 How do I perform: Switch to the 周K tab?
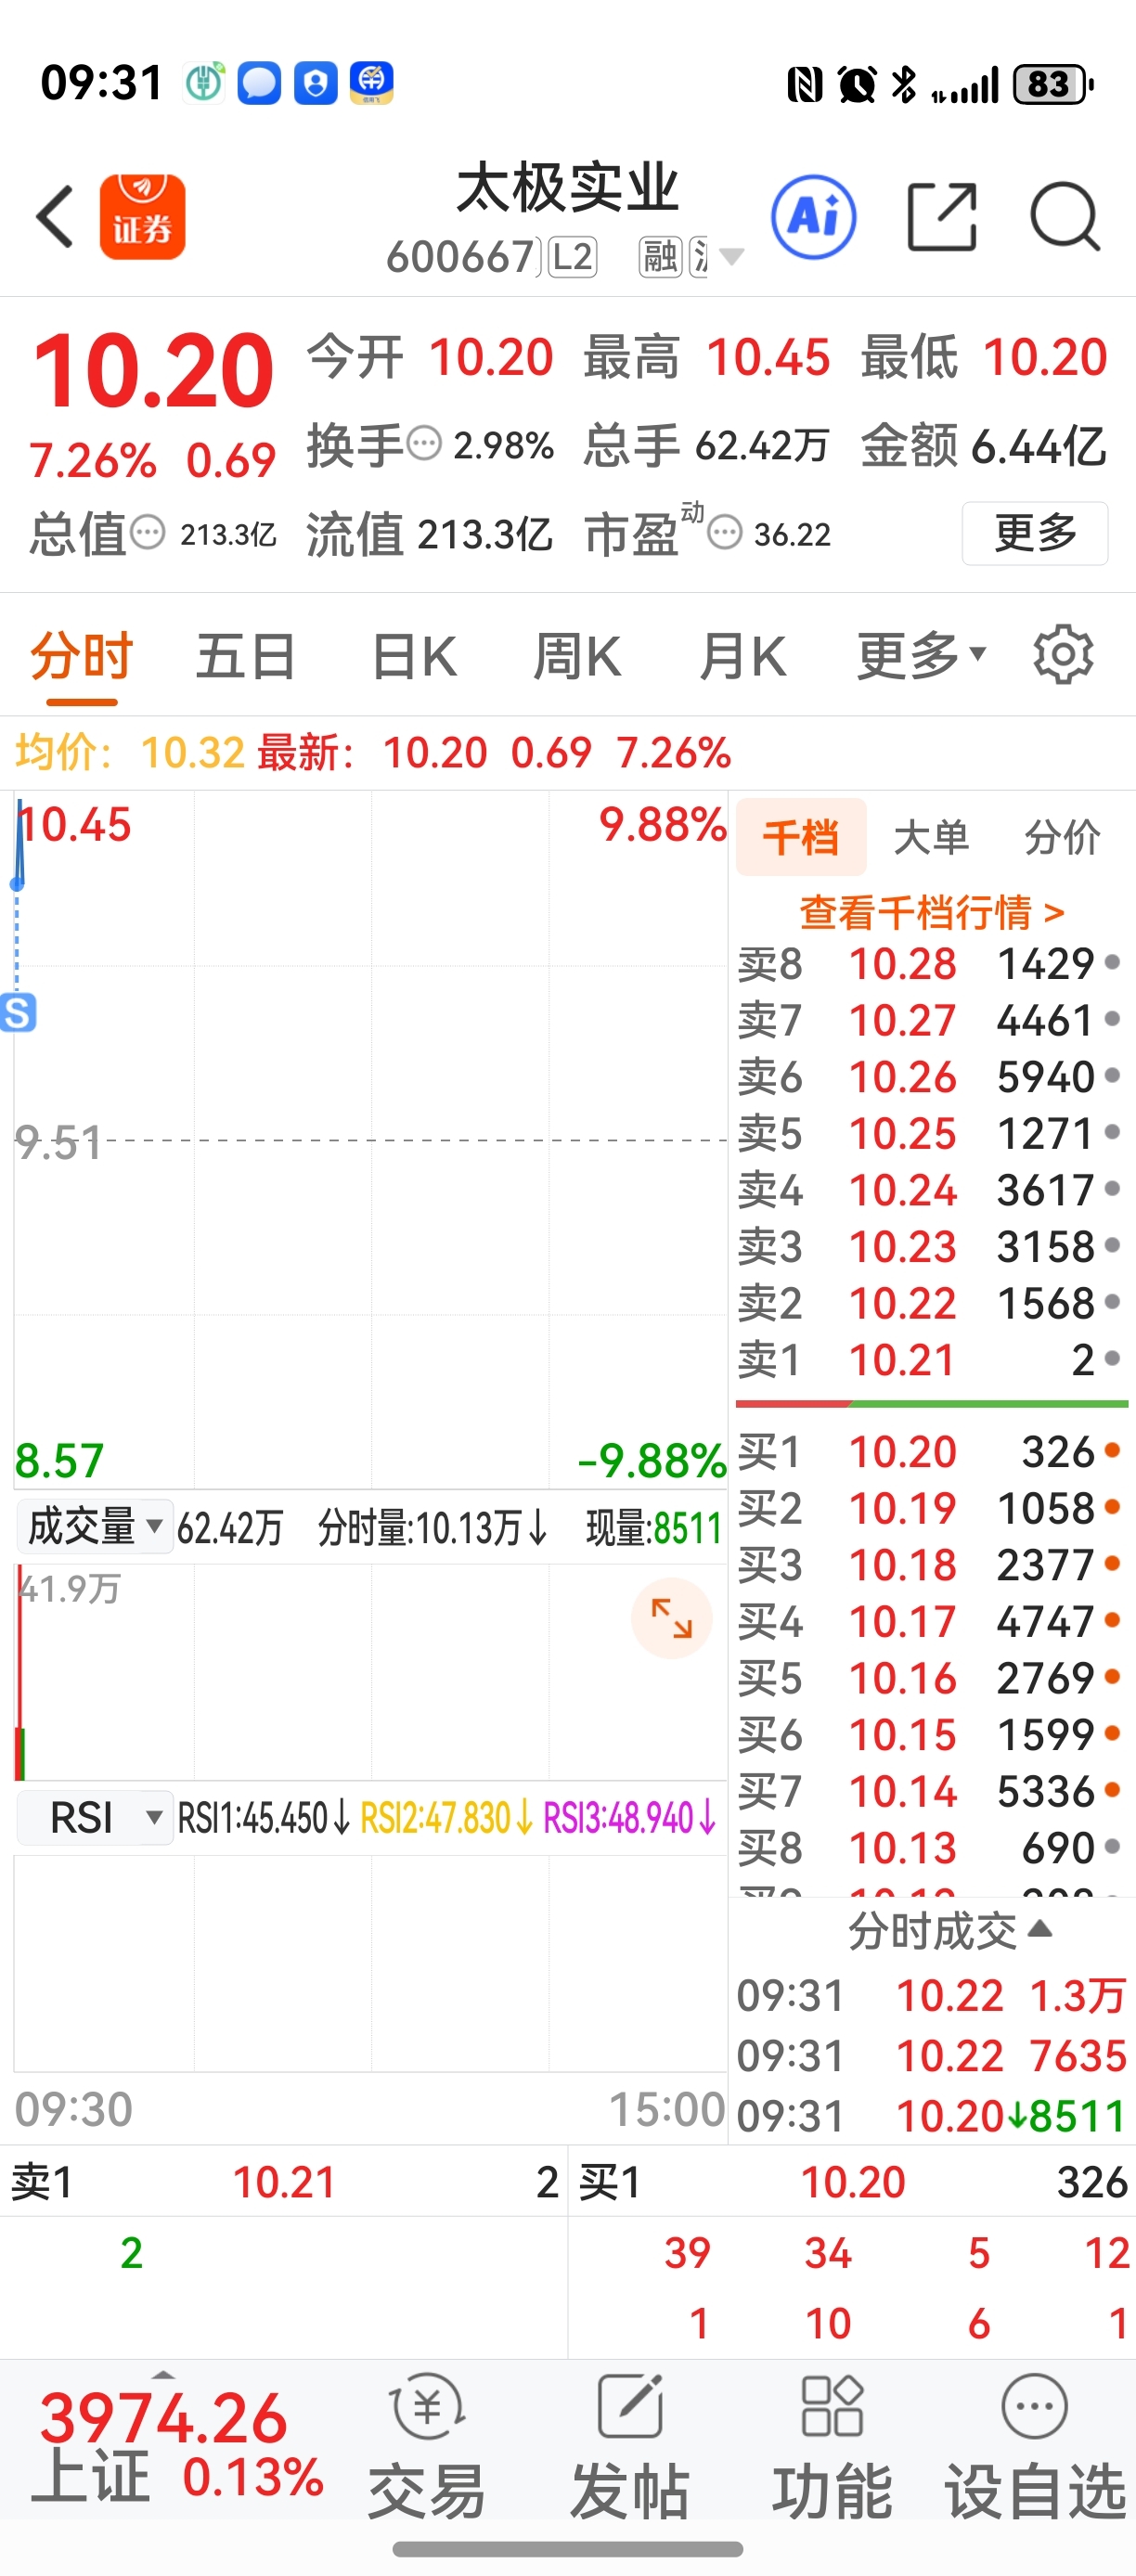click(x=578, y=657)
